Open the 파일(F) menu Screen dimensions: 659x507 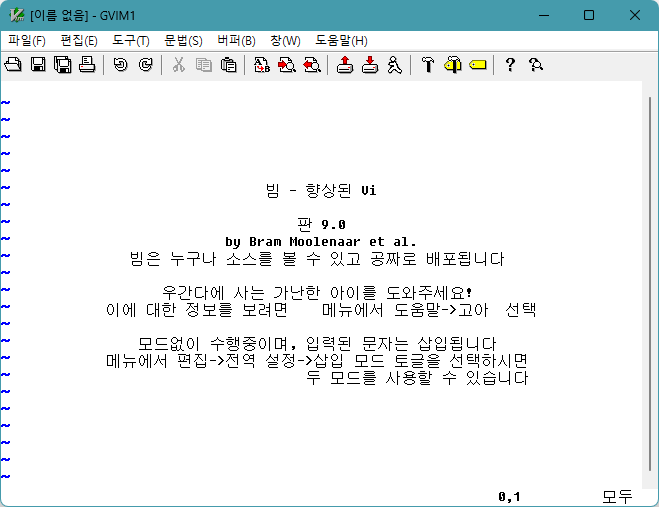27,41
